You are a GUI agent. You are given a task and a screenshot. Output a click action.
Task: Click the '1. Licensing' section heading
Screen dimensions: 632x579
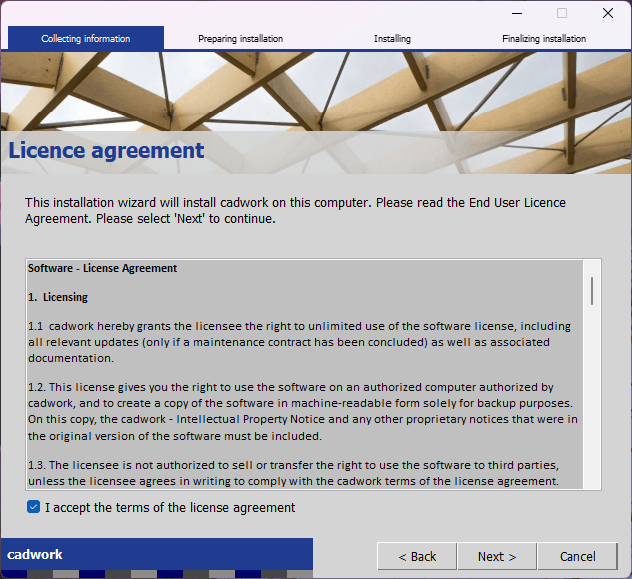(58, 297)
